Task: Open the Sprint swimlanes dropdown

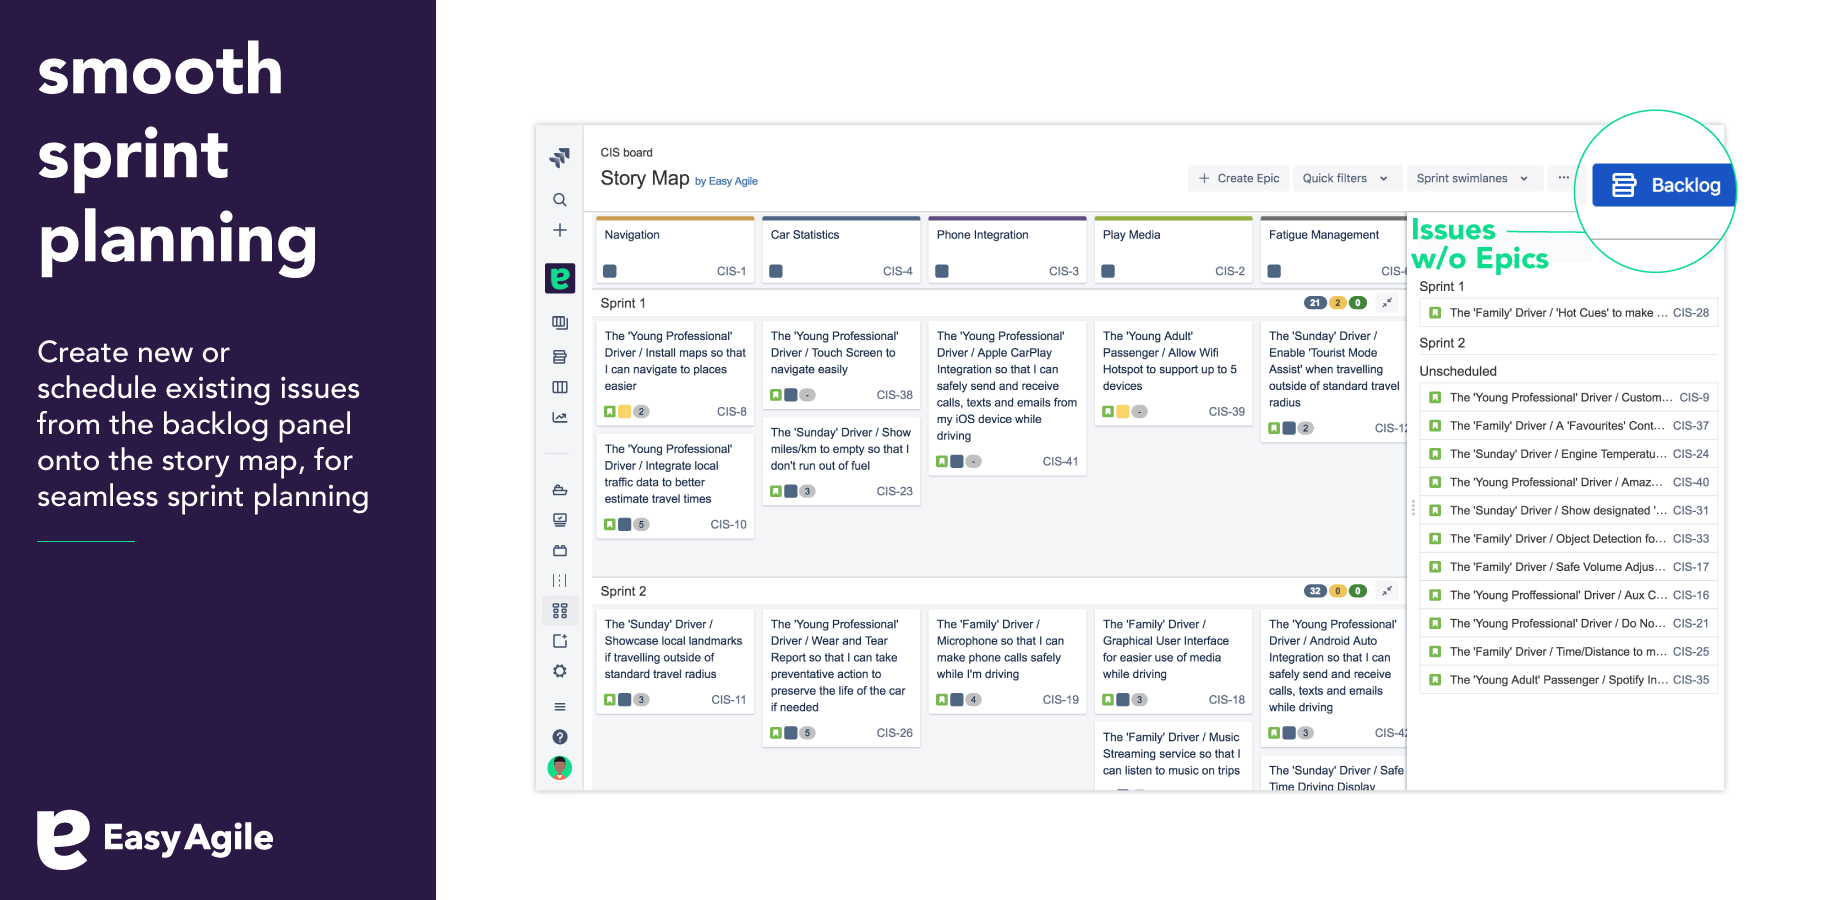Action: pyautogui.click(x=1473, y=178)
